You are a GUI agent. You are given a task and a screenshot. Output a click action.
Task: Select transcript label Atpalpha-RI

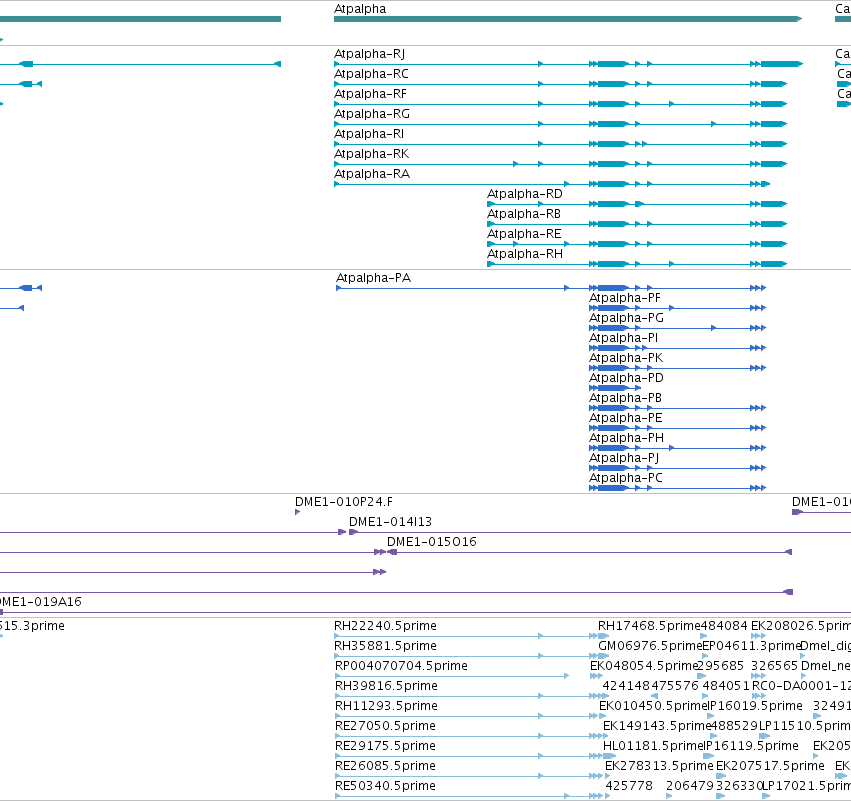369,134
